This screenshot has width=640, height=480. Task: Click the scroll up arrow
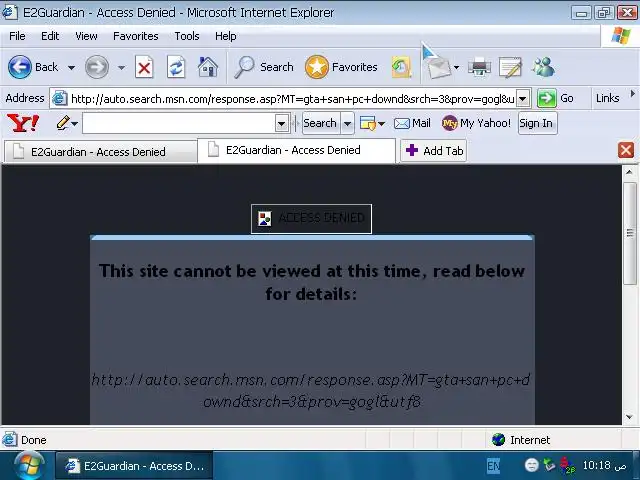point(629,172)
